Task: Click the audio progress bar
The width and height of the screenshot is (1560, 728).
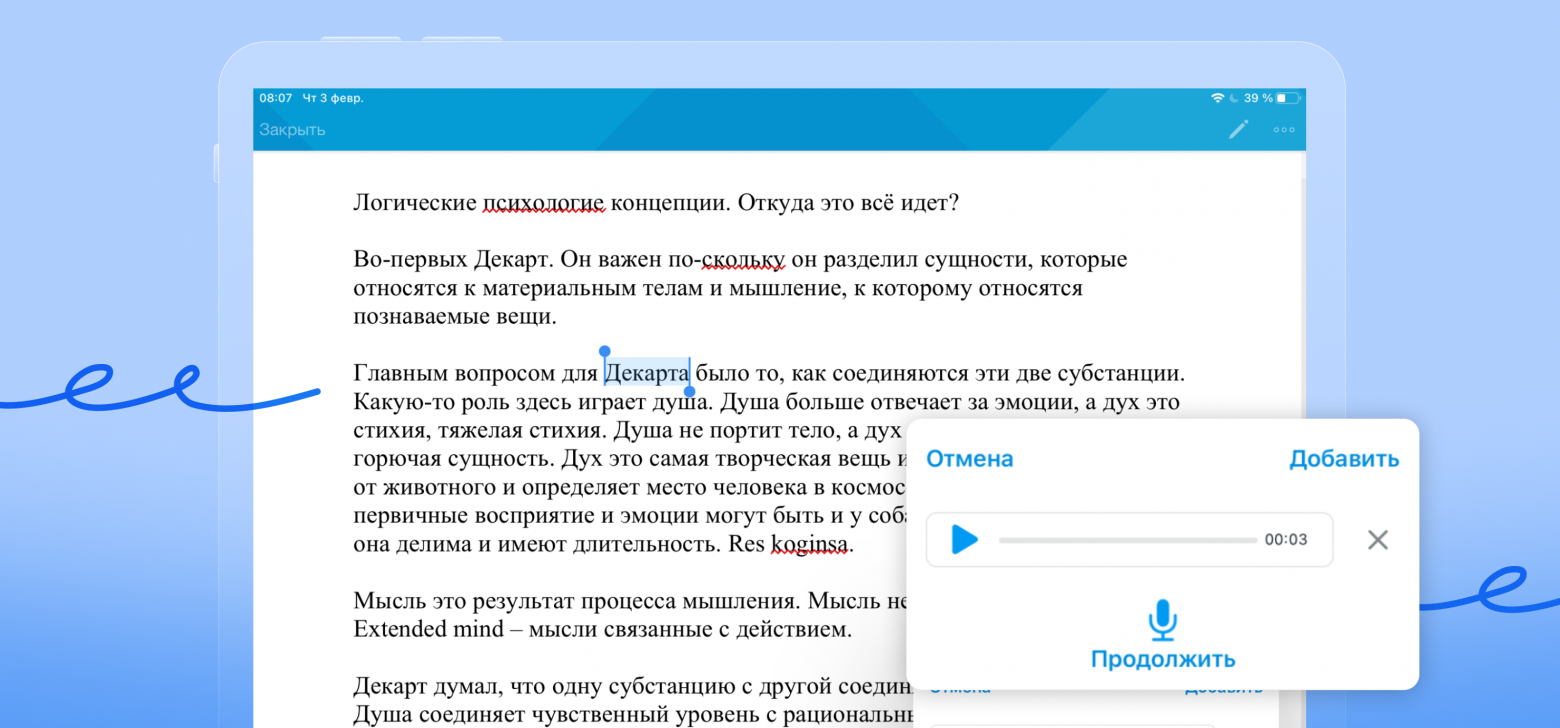Action: [1128, 540]
